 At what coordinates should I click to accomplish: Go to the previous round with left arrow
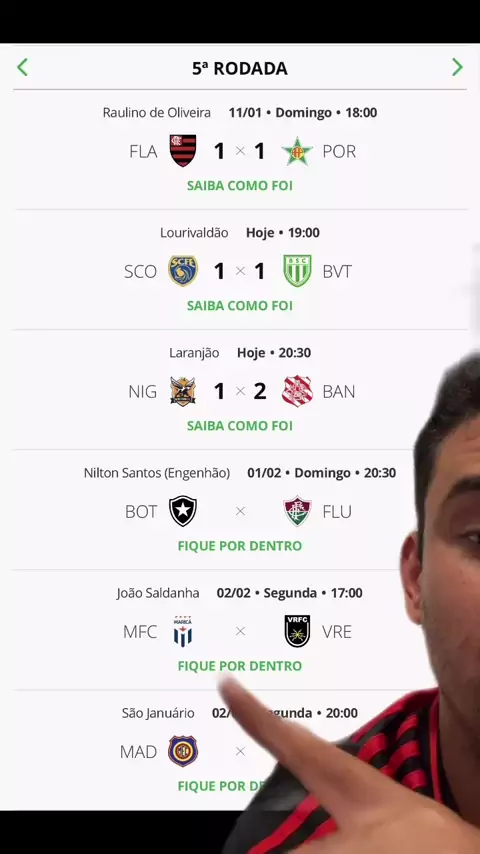tap(22, 68)
